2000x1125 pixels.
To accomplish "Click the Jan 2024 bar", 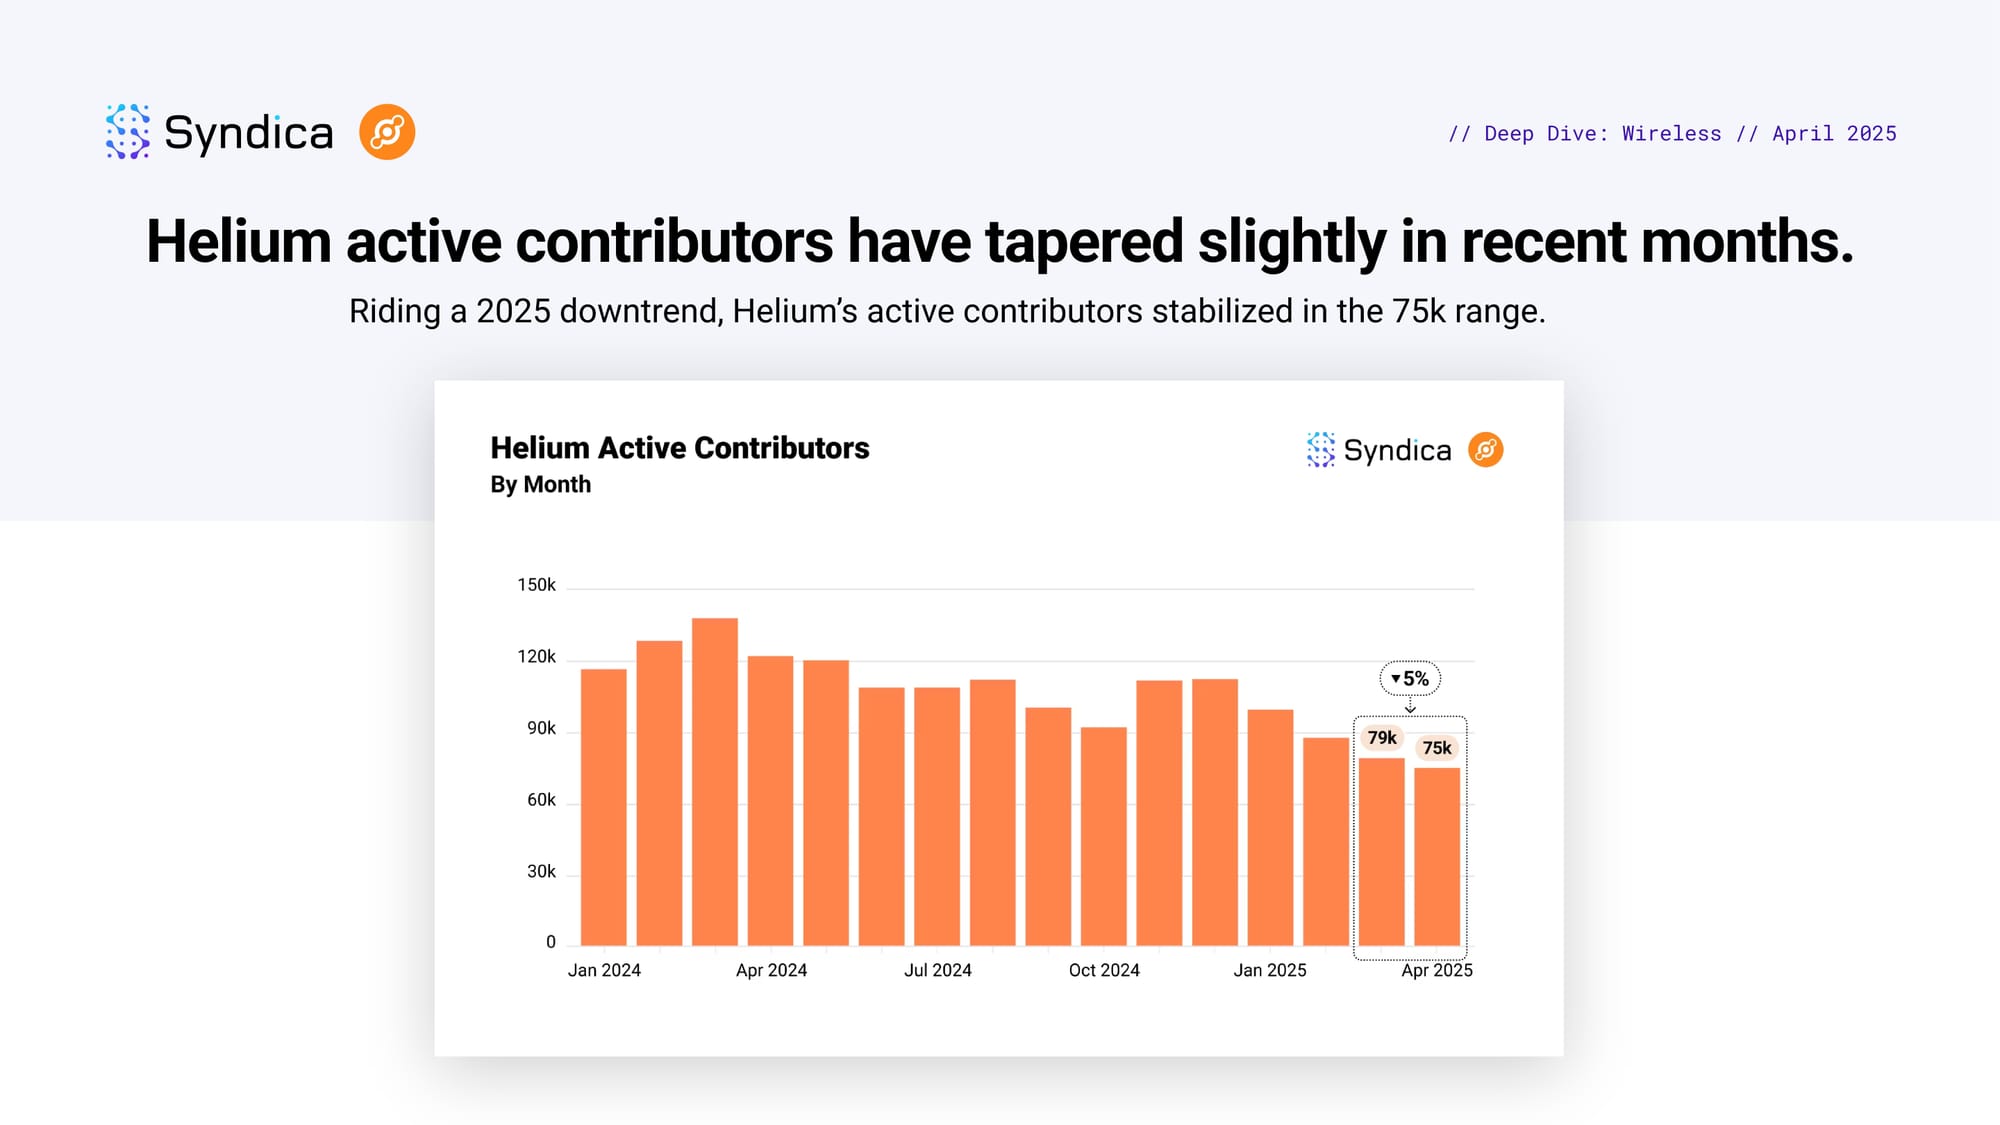I will (x=603, y=806).
